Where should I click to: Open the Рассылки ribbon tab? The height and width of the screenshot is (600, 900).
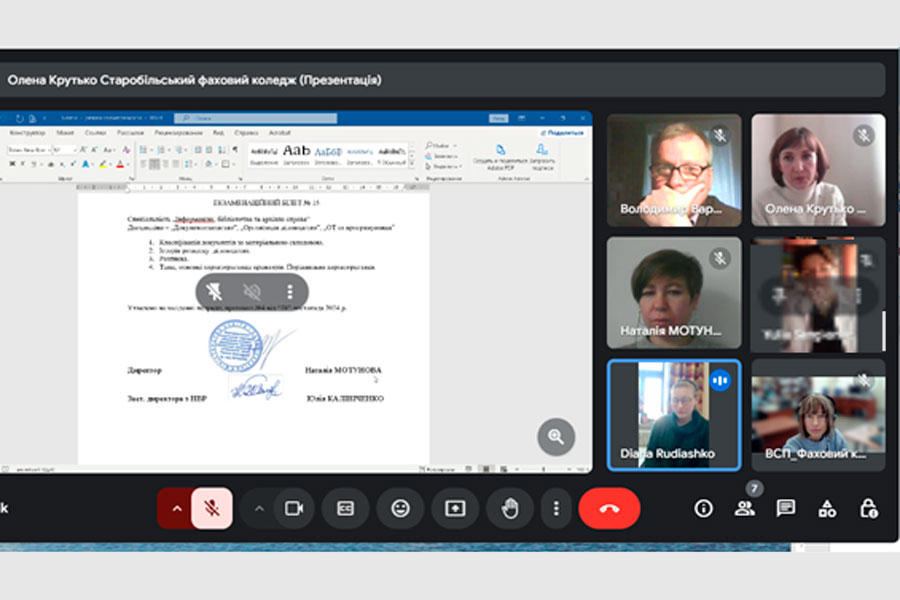[130, 133]
